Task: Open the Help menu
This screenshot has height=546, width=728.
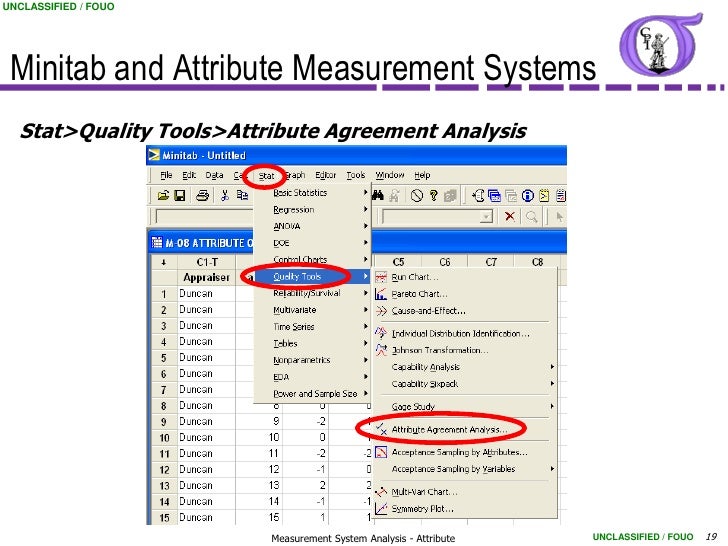Action: [x=422, y=176]
